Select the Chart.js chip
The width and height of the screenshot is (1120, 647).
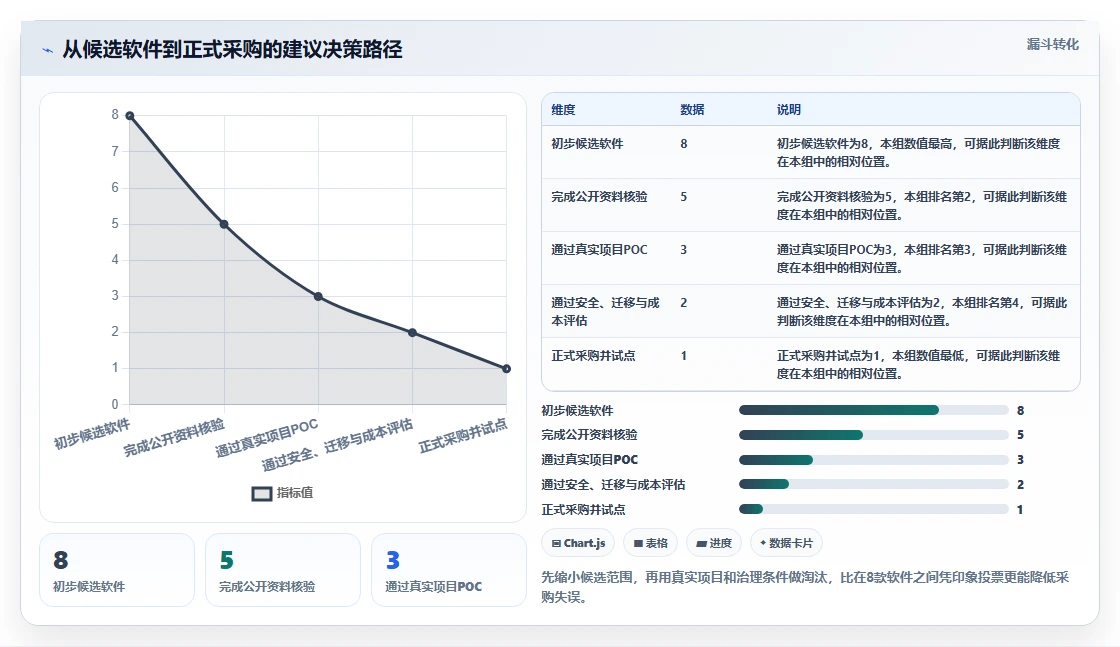tap(579, 543)
